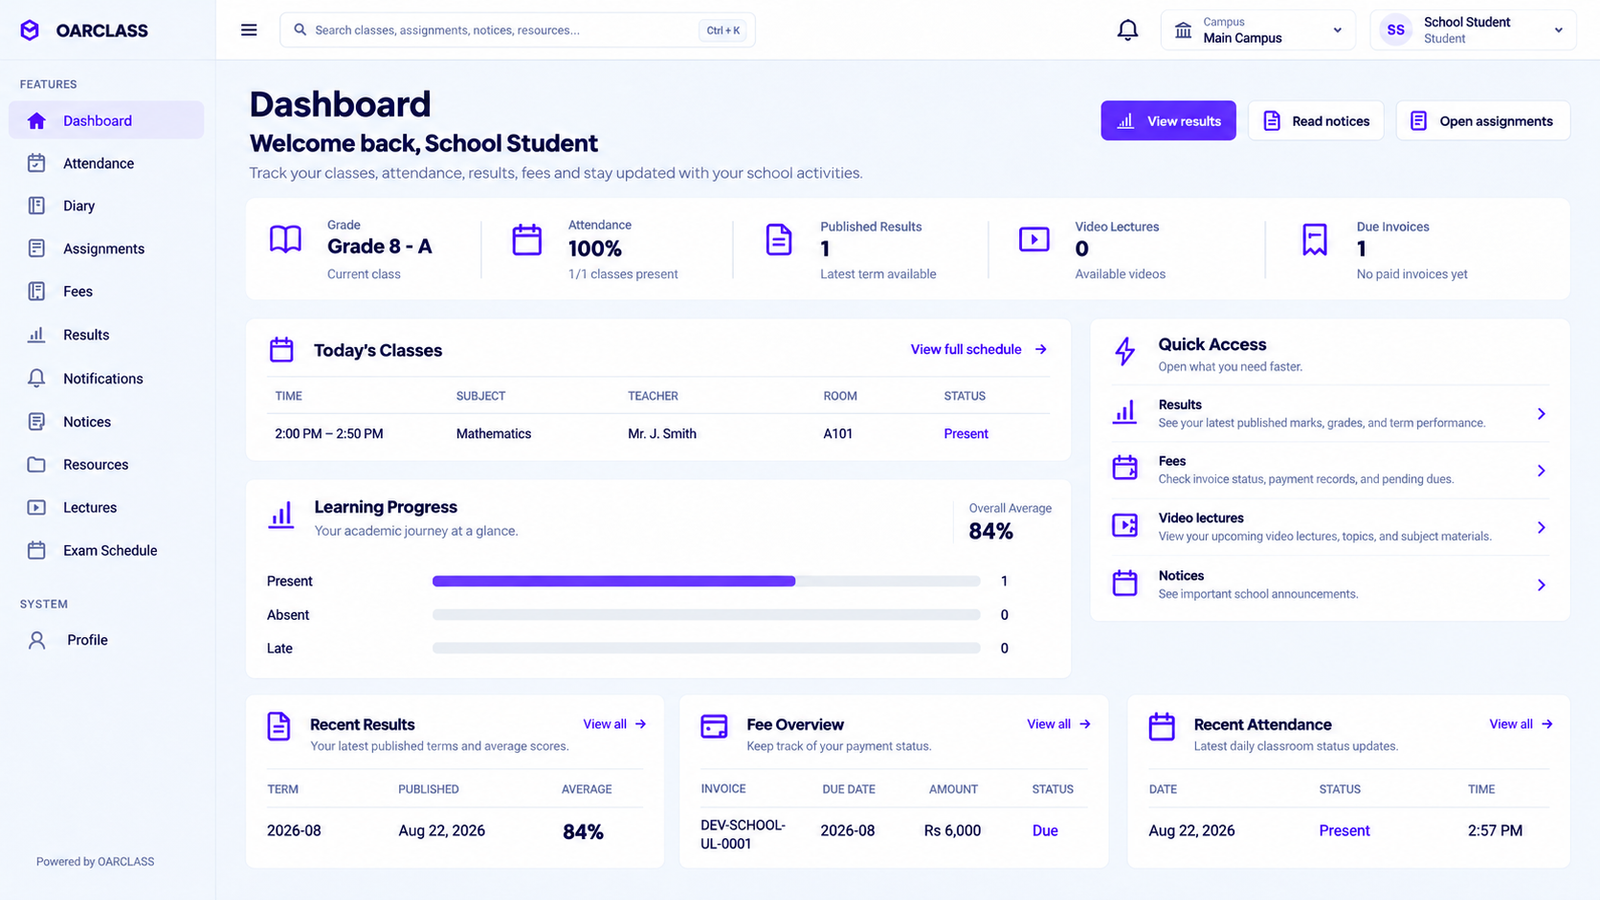1600x900 pixels.
Task: Click the Grade book icon in summary card
Action: [x=285, y=239]
